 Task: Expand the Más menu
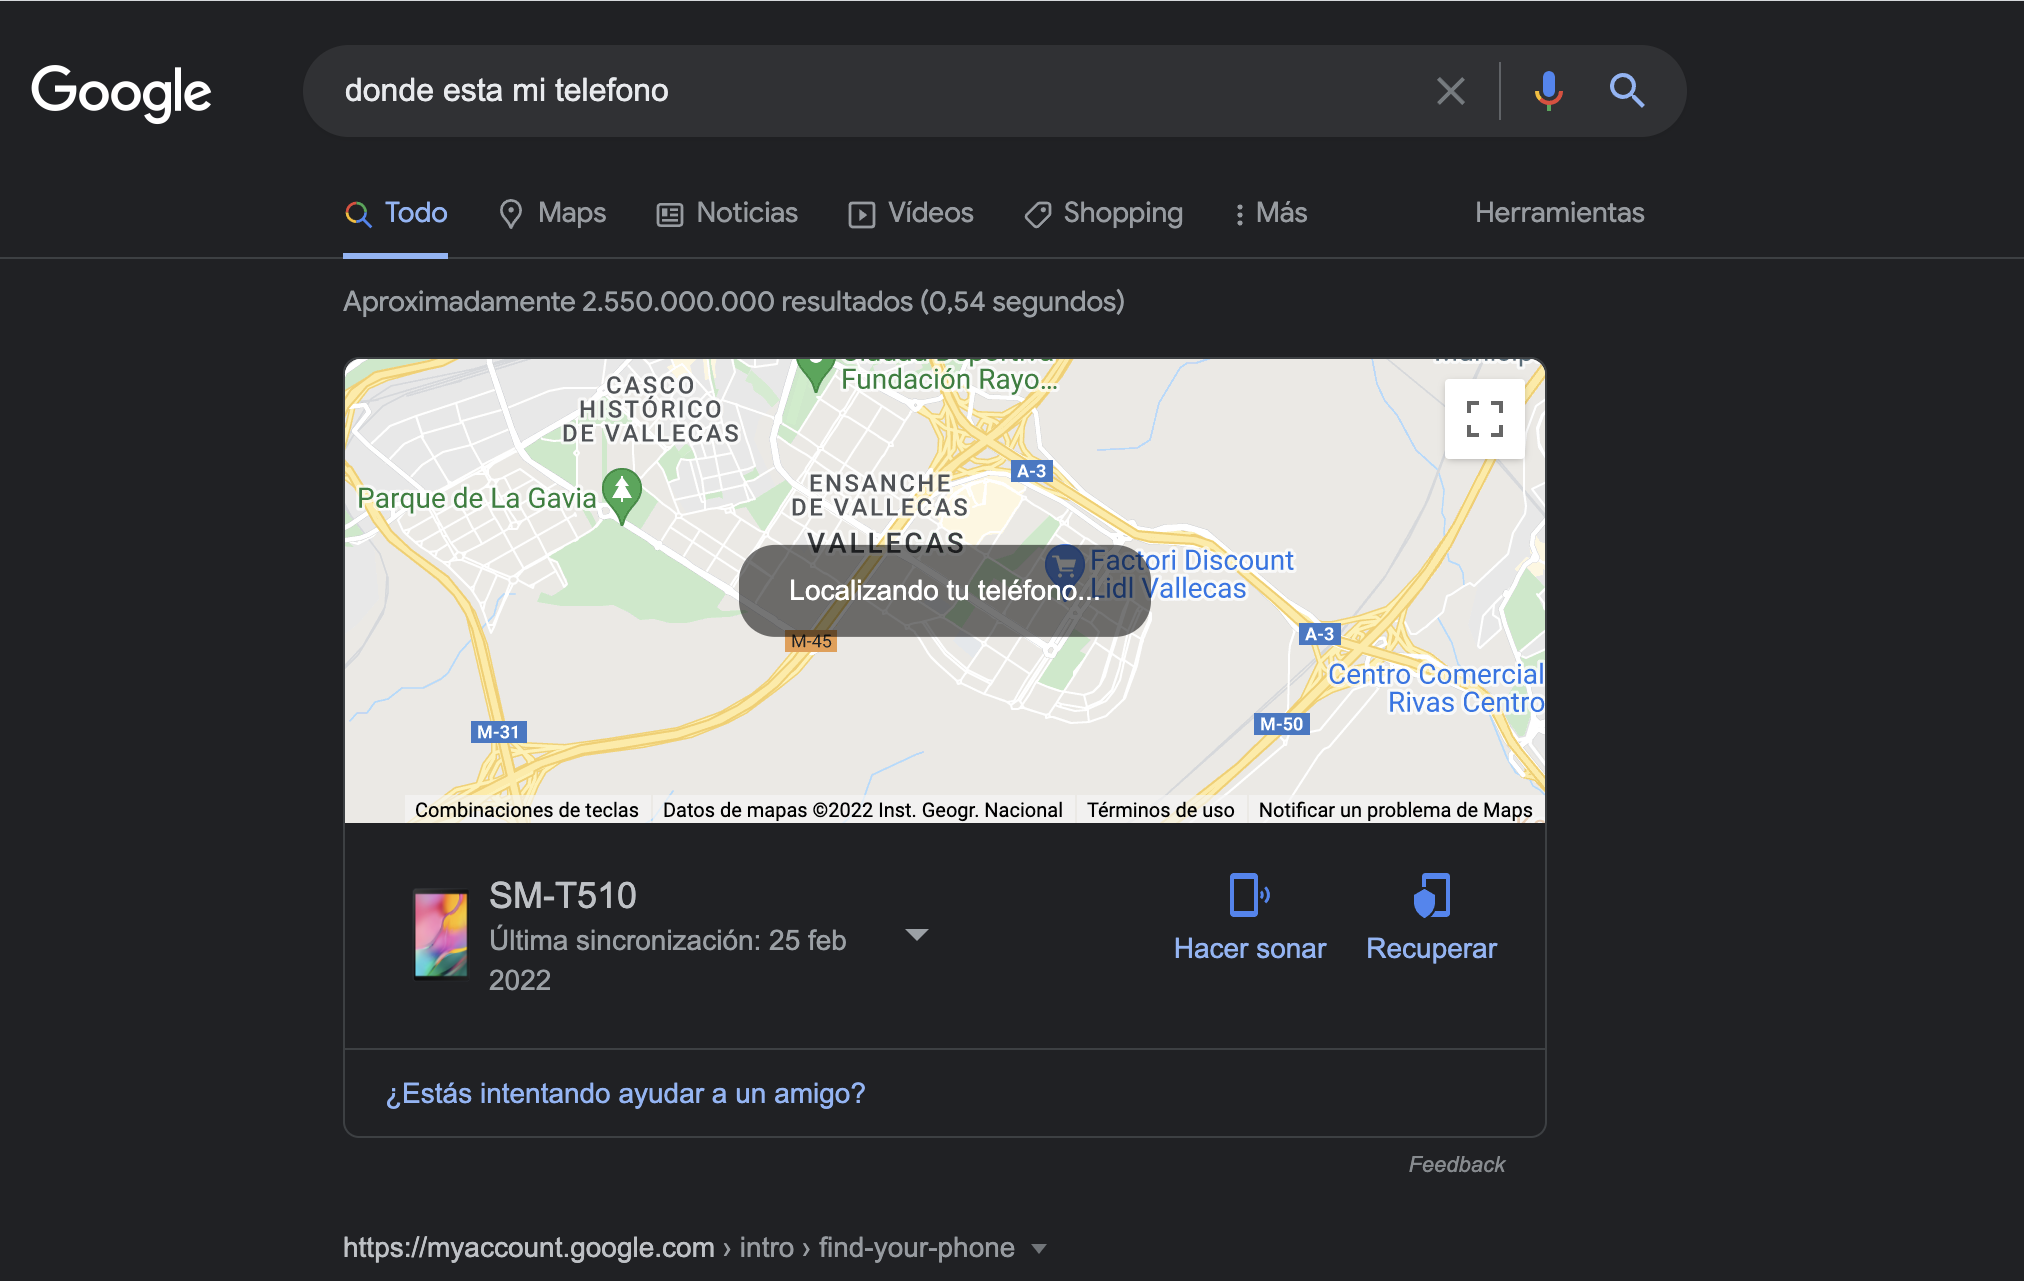pyautogui.click(x=1270, y=213)
